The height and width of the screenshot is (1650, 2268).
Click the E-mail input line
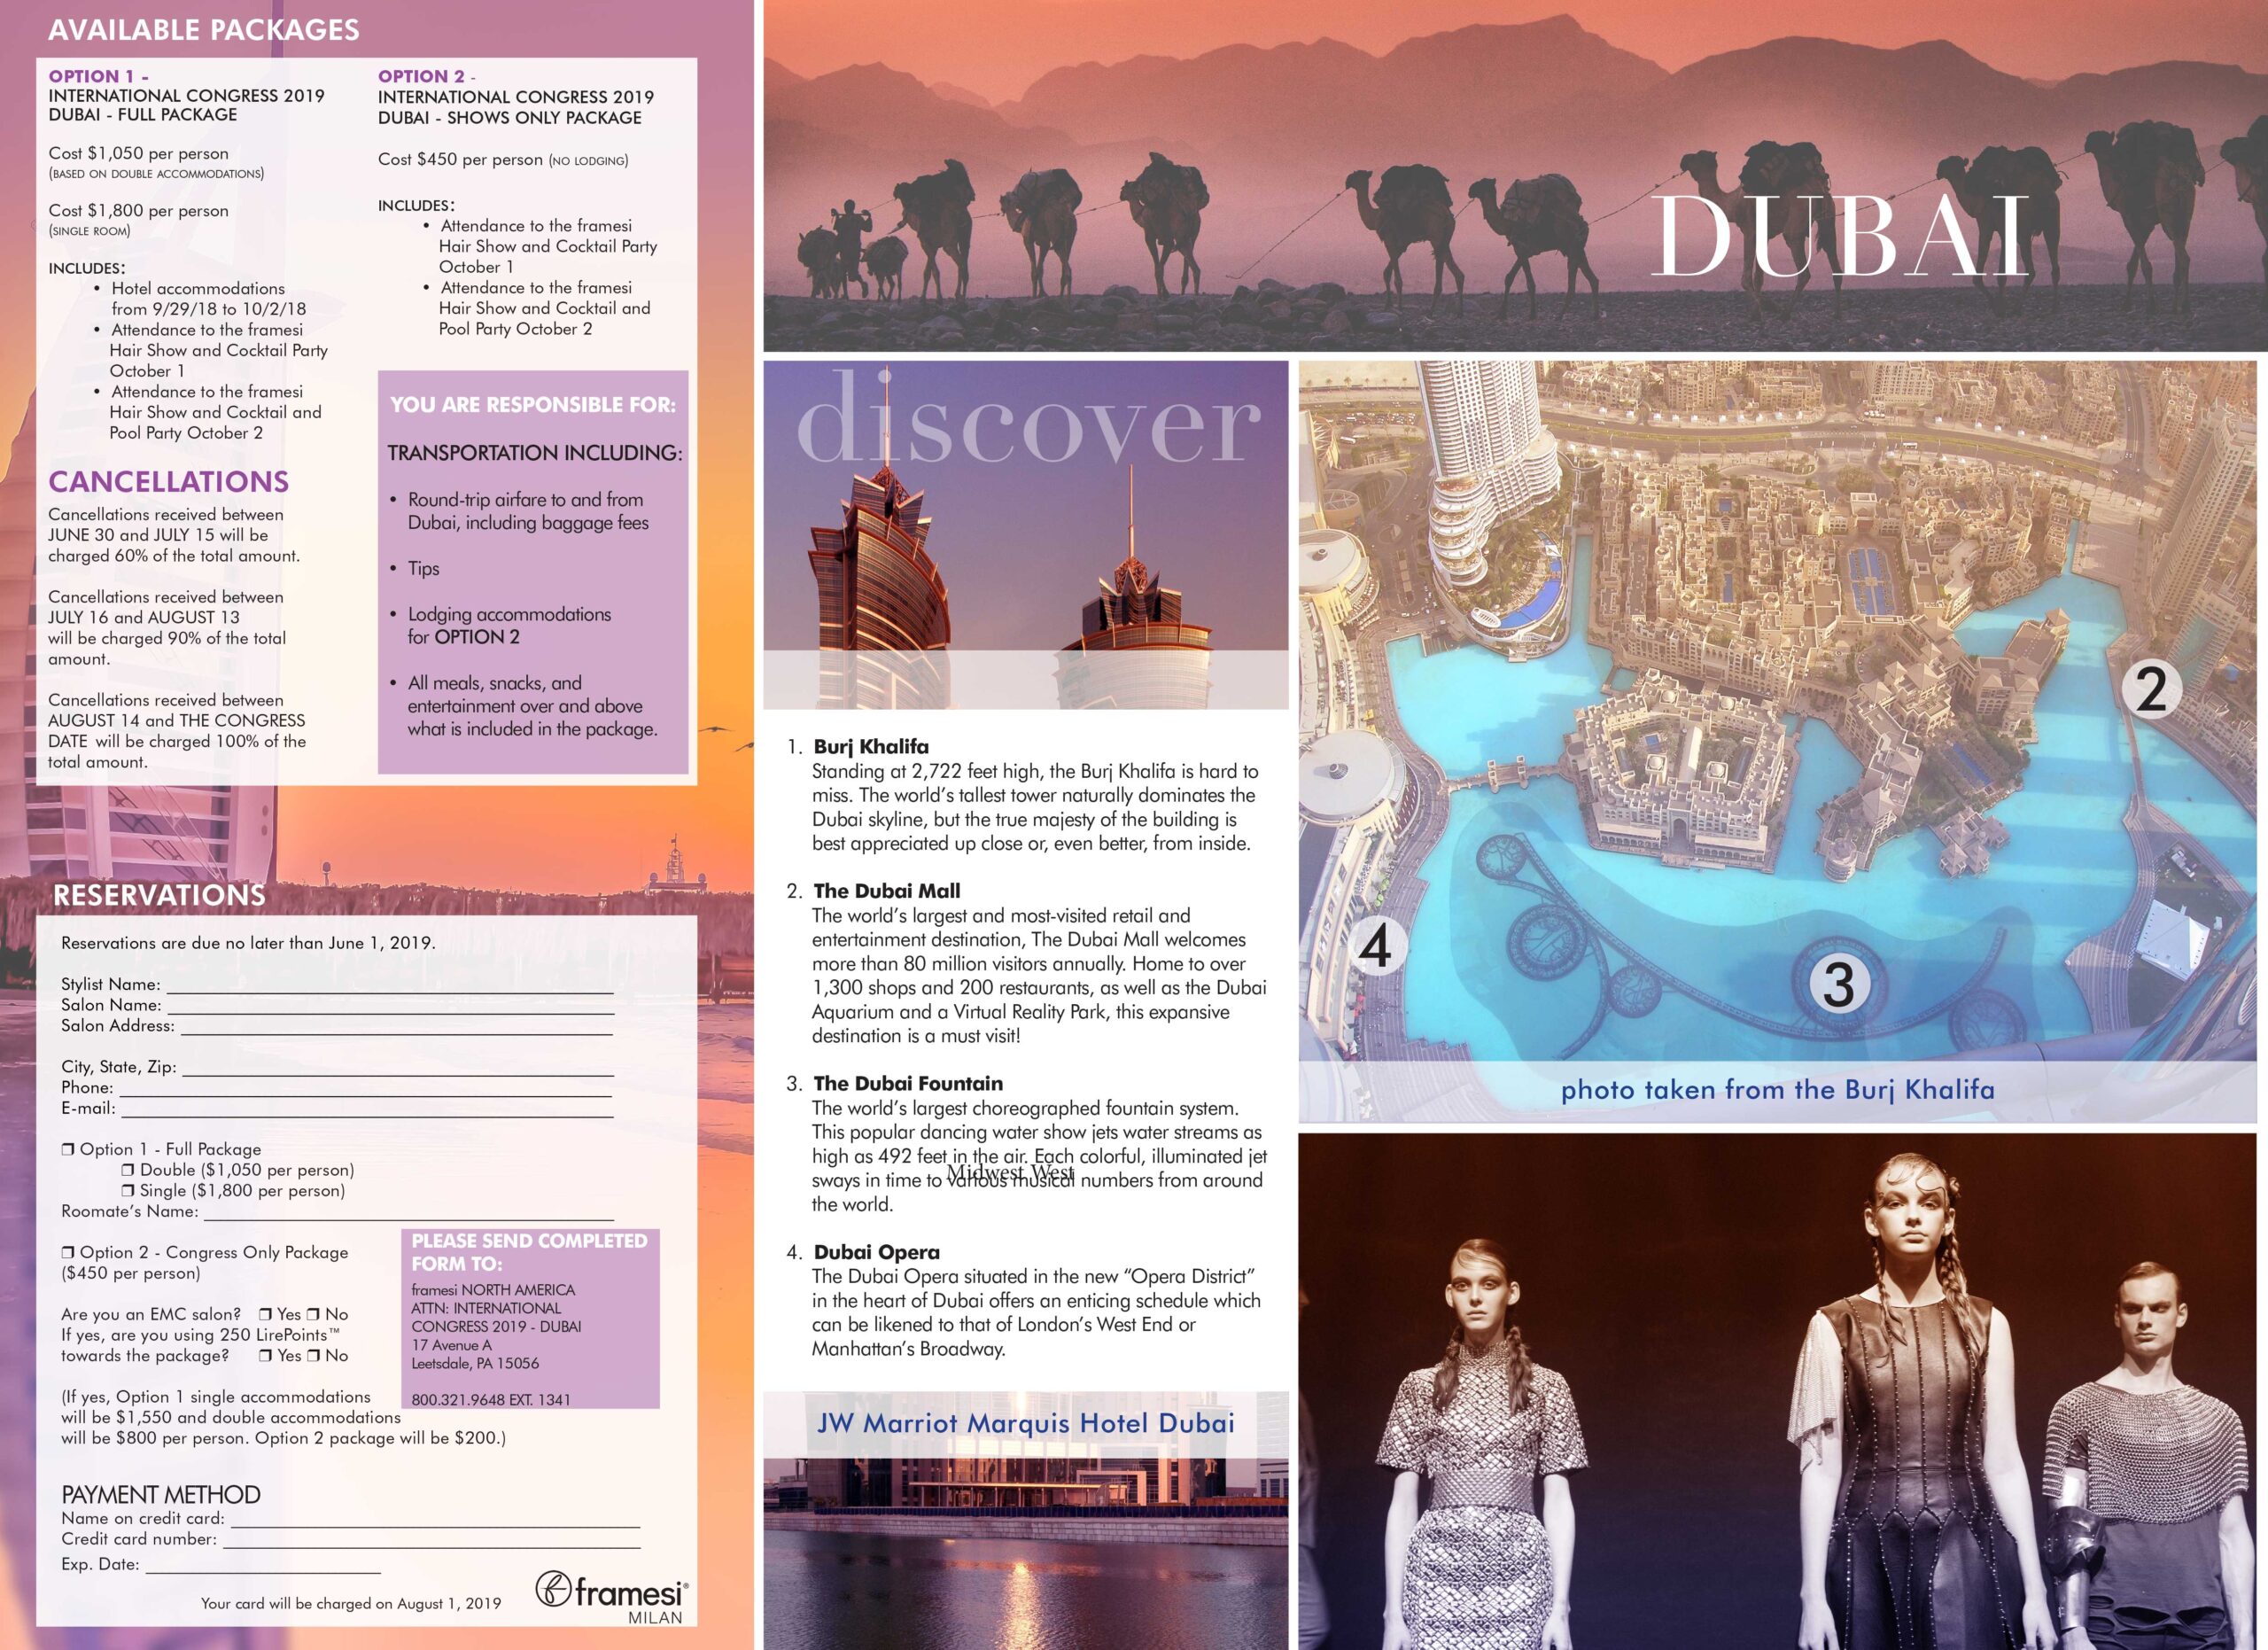[366, 1112]
